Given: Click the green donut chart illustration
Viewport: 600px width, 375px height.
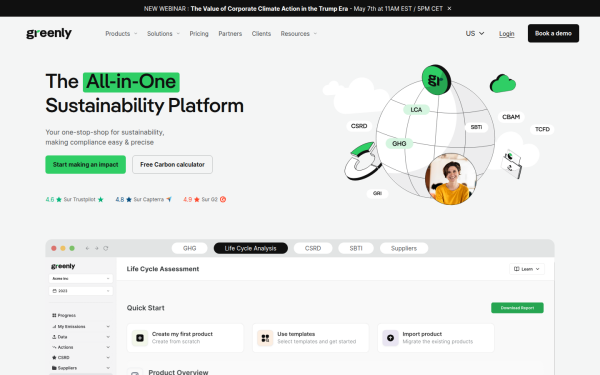Looking at the screenshot, I should point(362,161).
